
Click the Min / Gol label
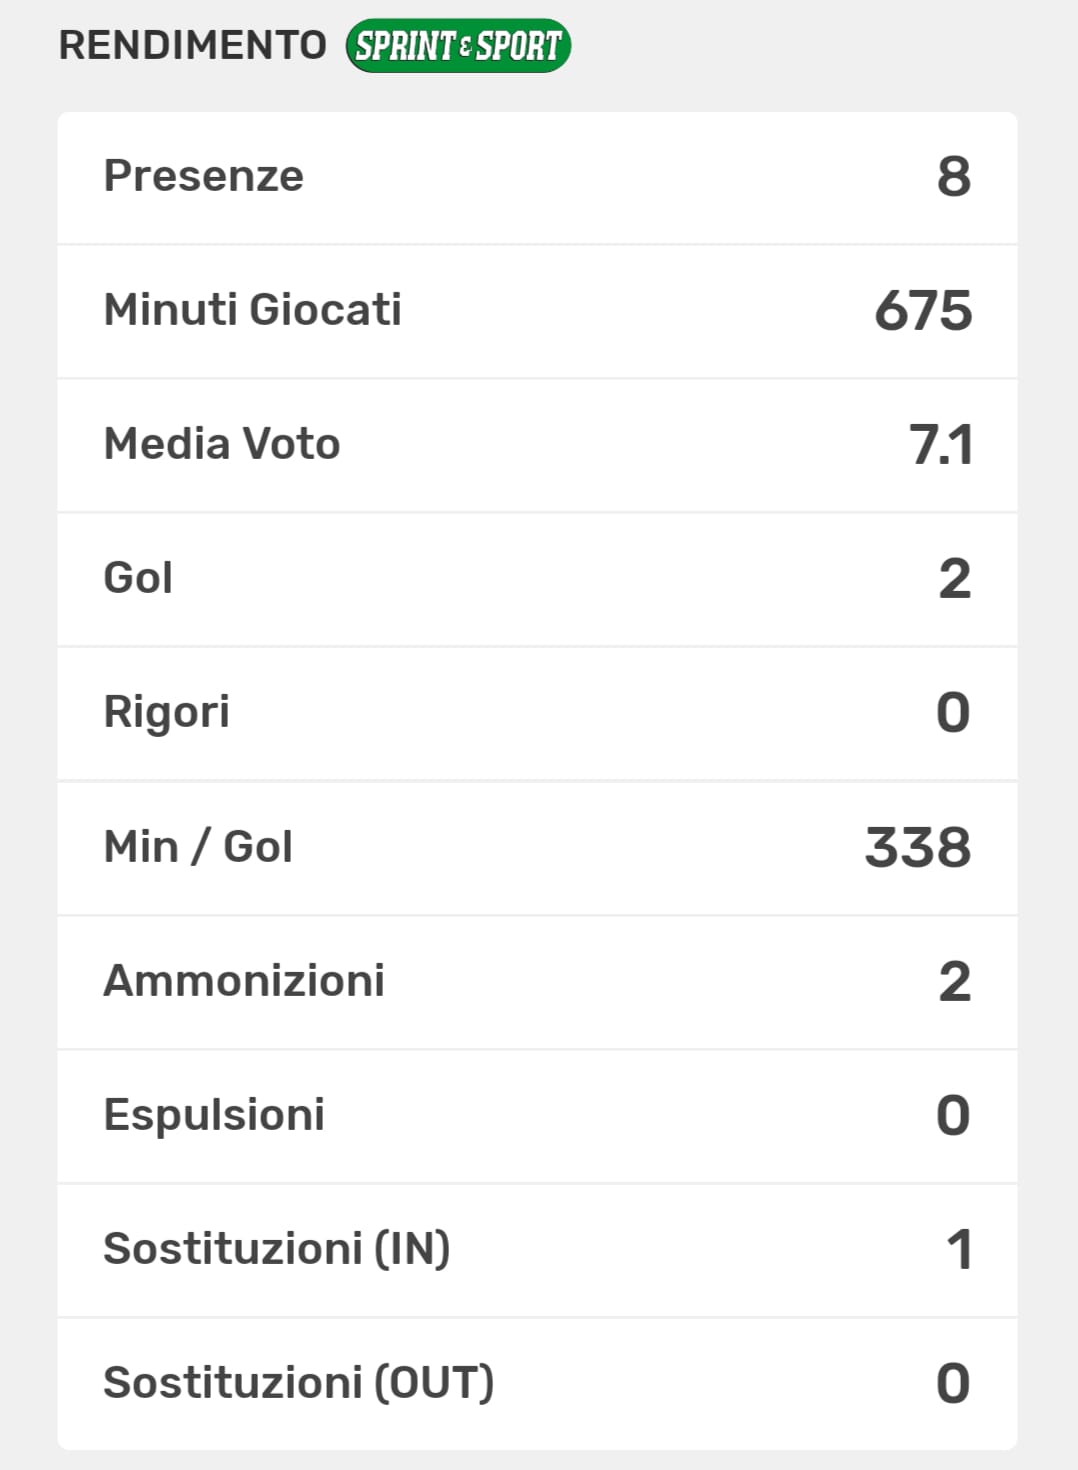198,847
